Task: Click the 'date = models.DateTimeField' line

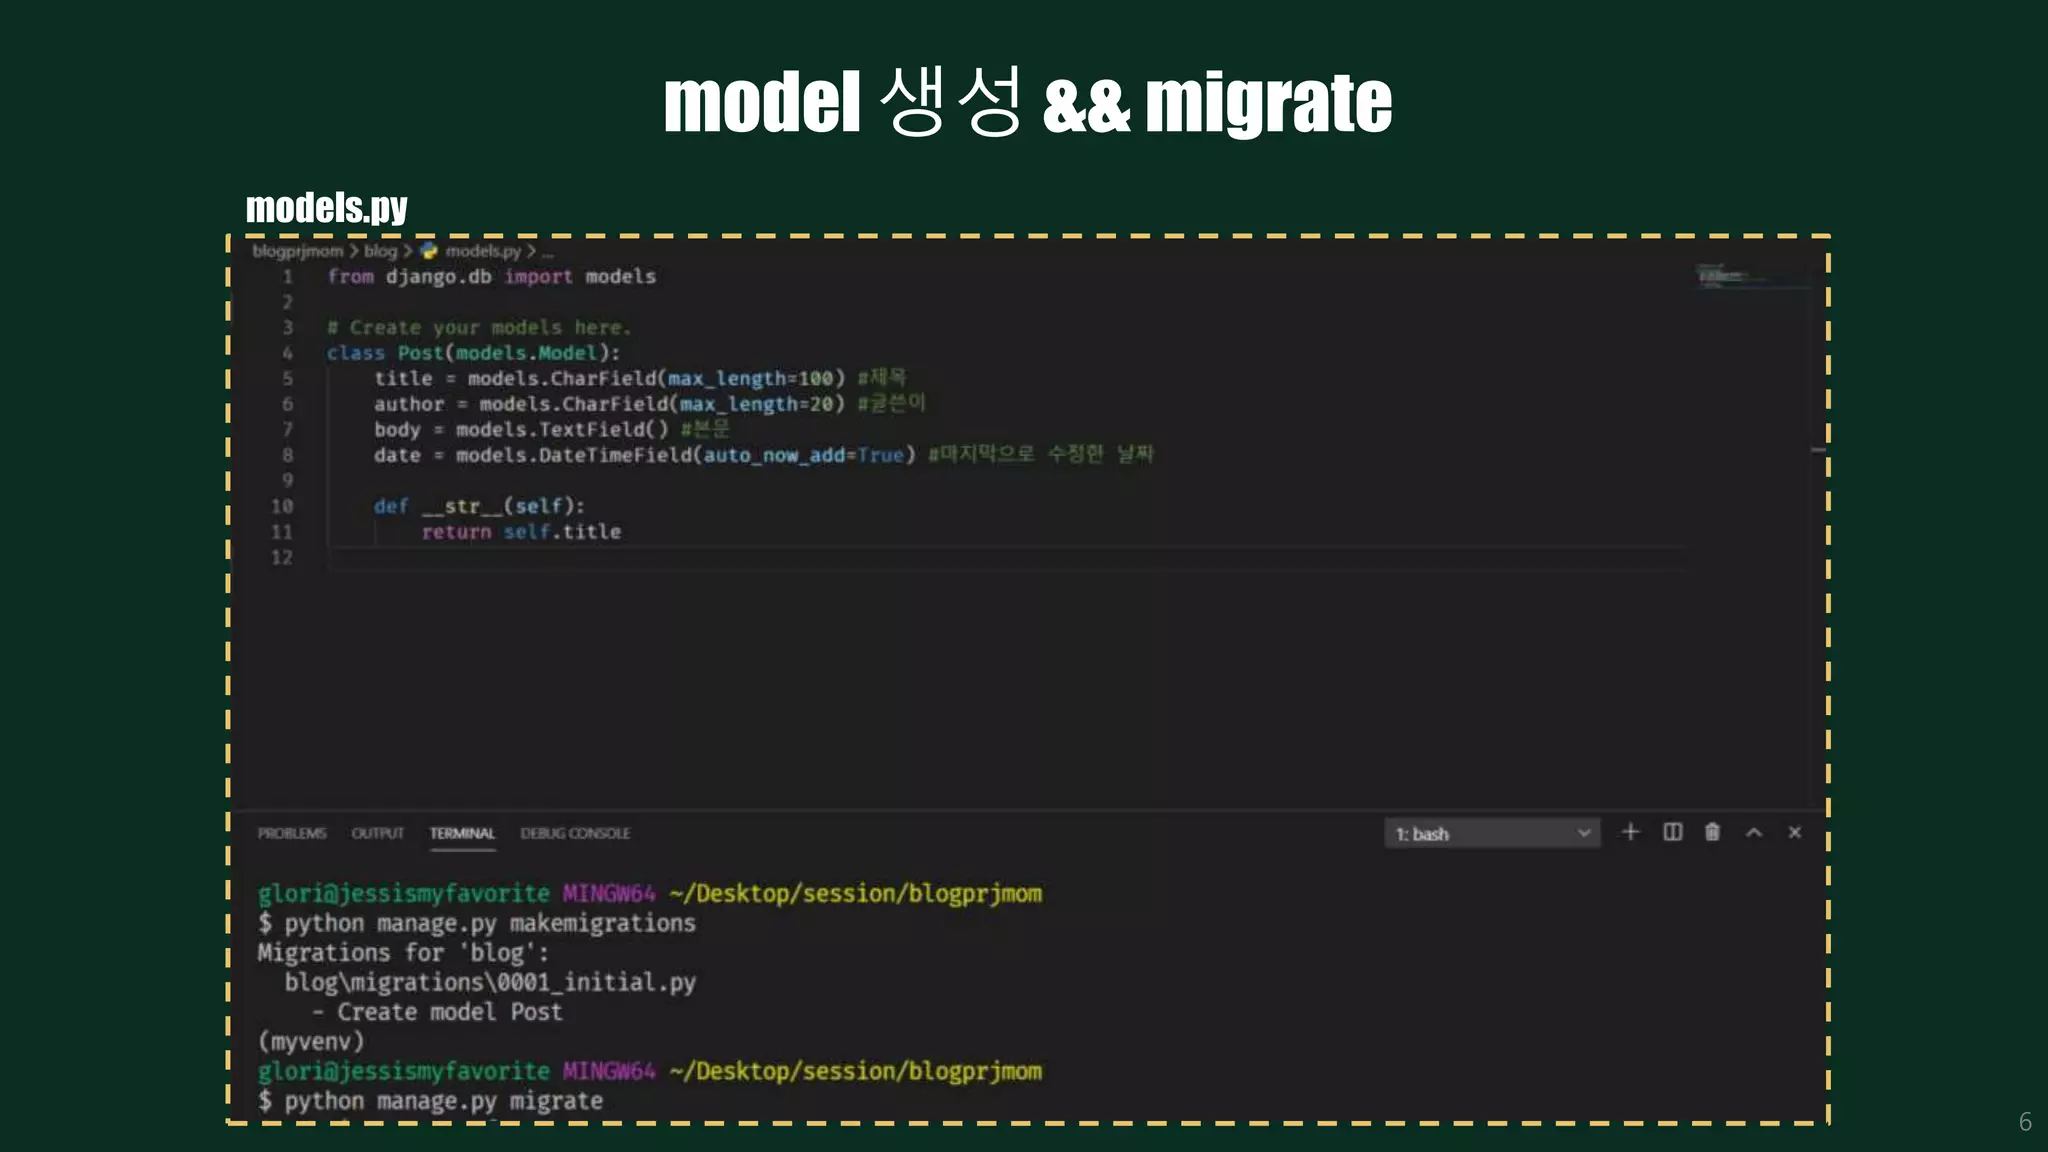Action: 764,455
